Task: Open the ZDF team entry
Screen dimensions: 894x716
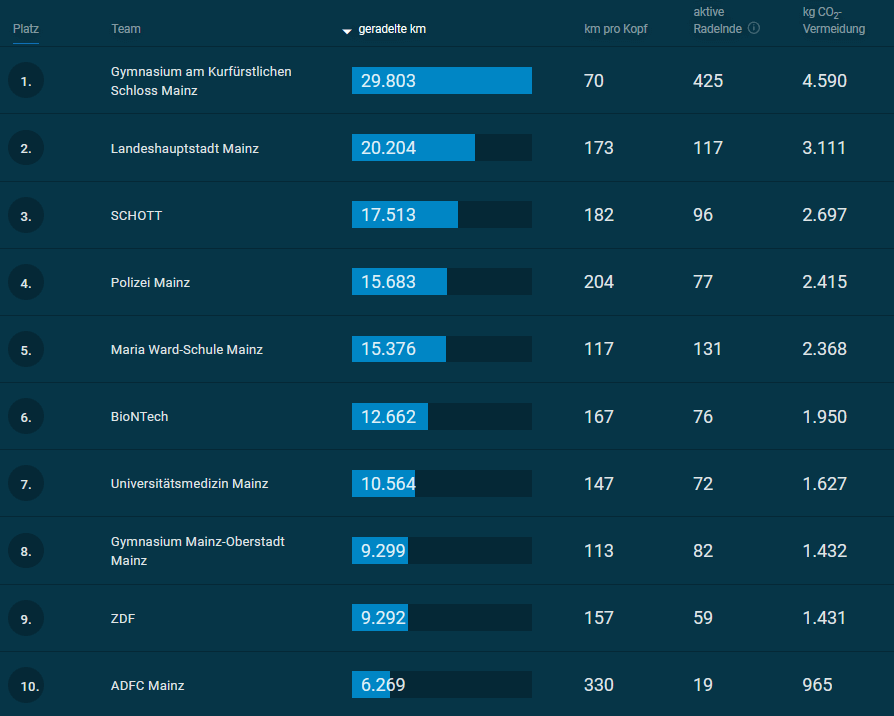Action: pyautogui.click(x=123, y=619)
